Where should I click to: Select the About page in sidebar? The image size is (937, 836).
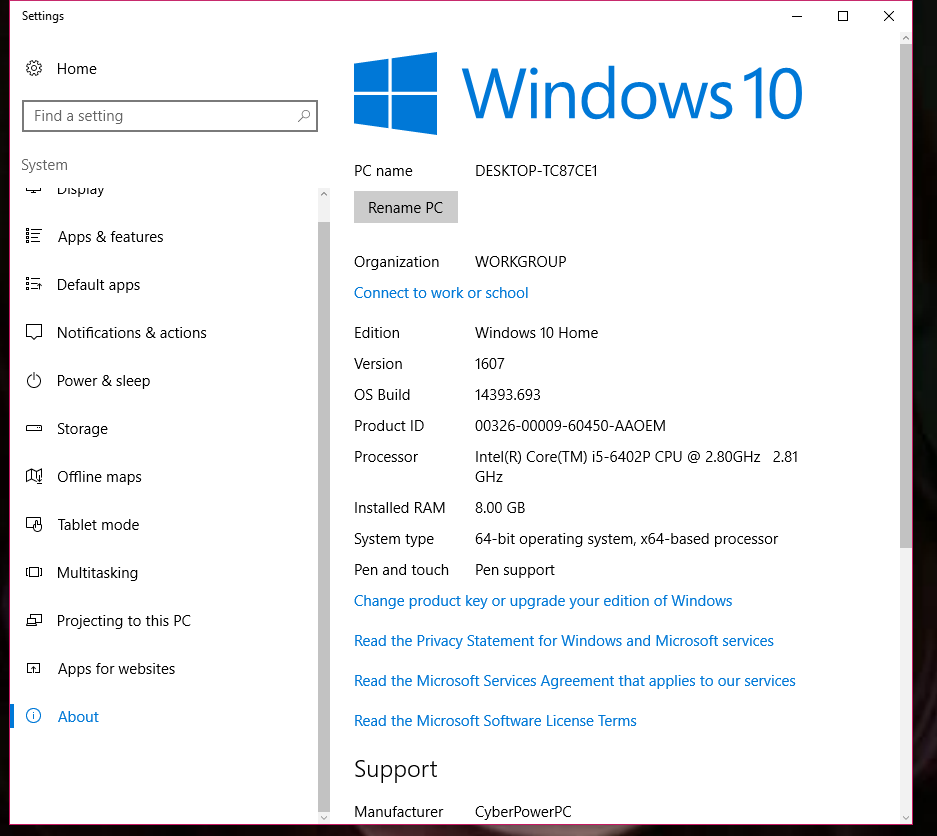(78, 717)
